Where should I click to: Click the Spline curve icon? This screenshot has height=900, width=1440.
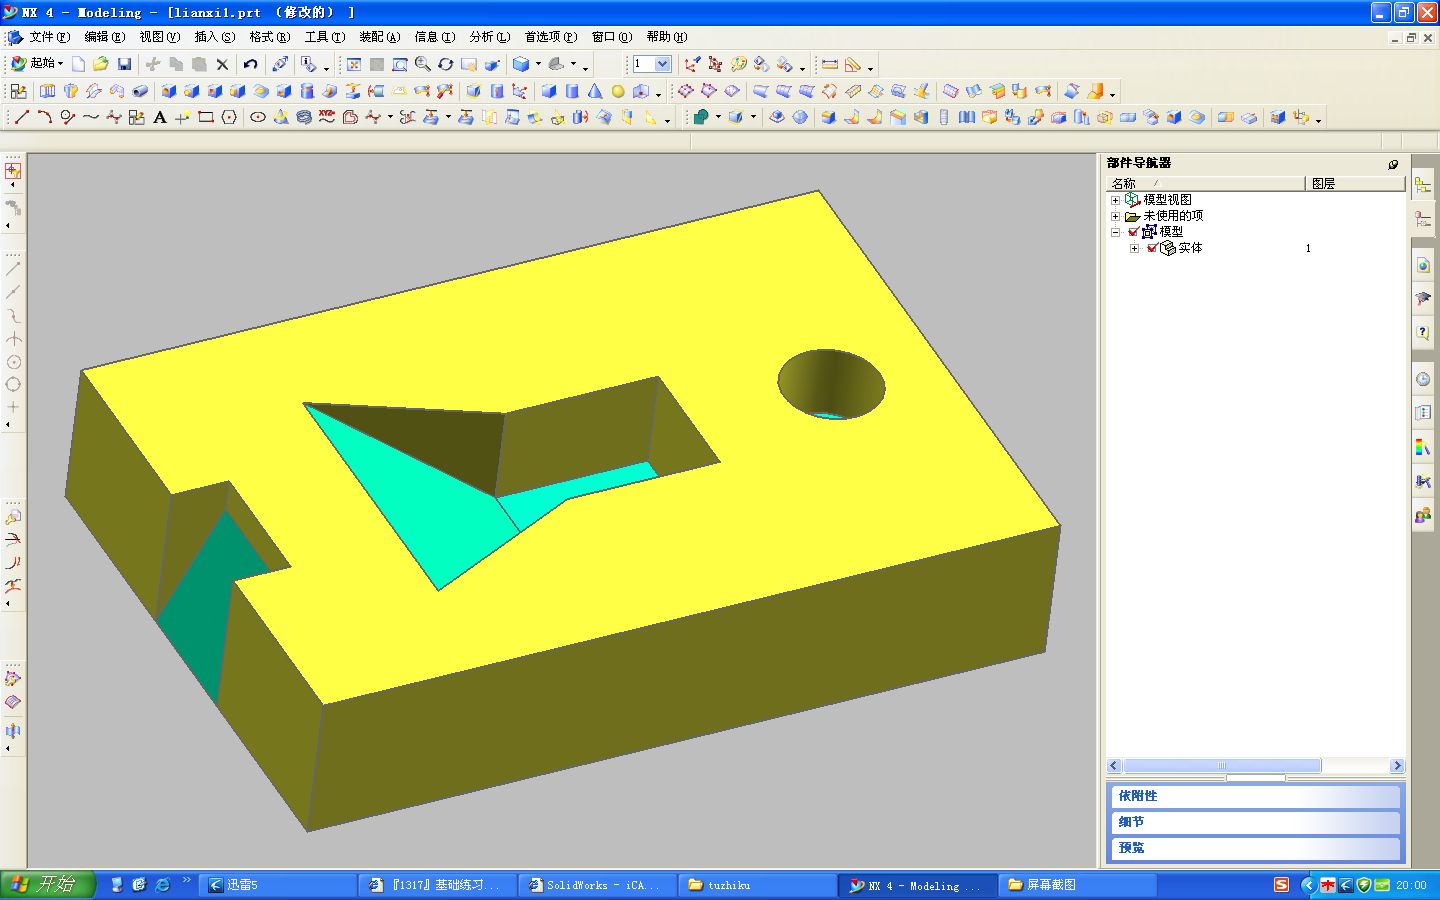90,117
